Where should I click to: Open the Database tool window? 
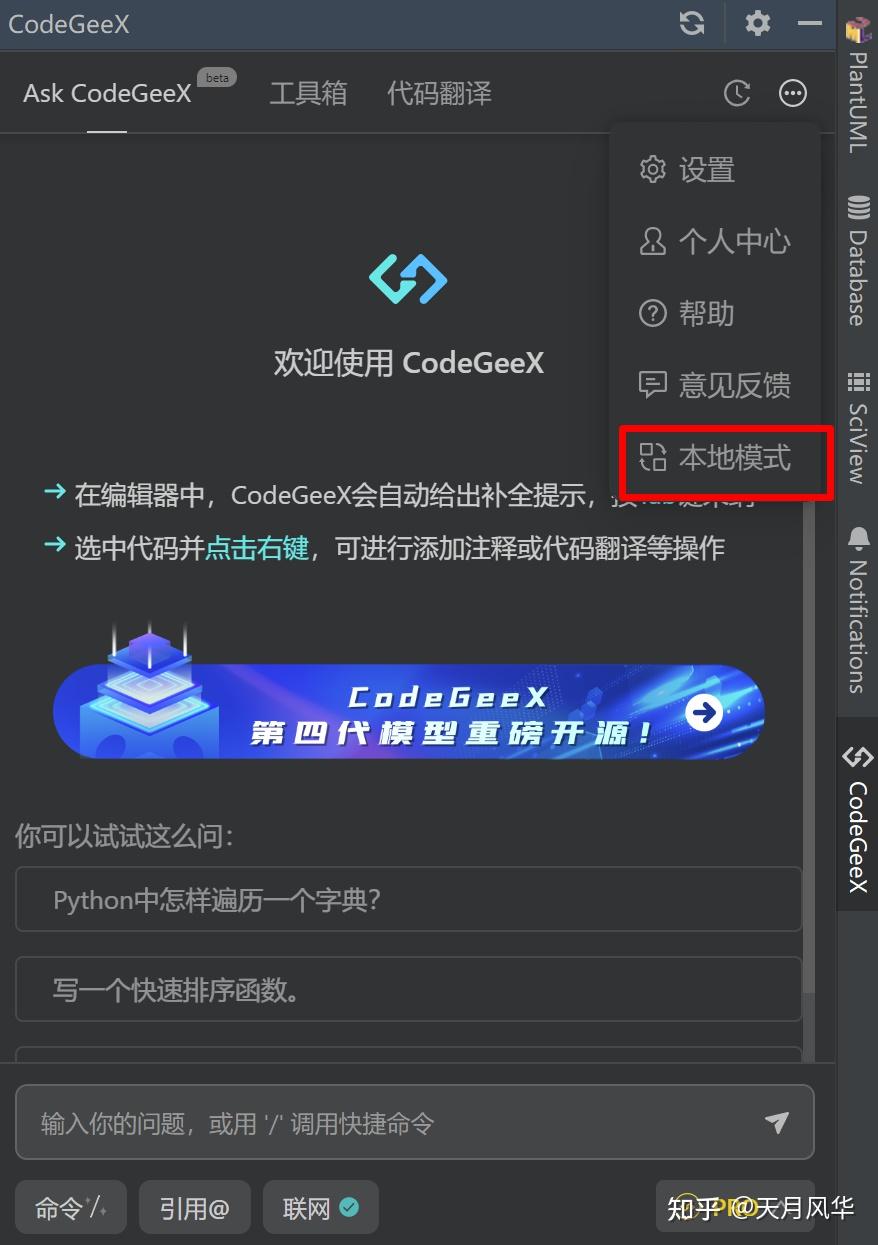858,260
